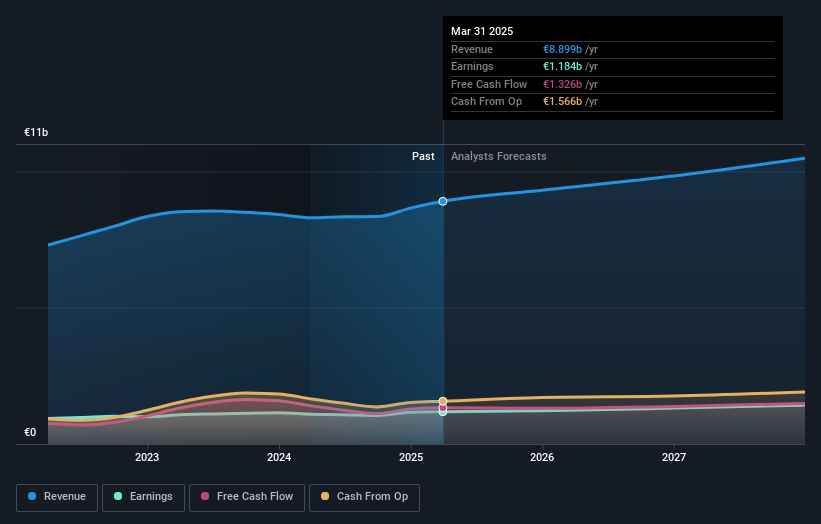Screen dimensions: 821x524
Task: Click the Past label on the chart
Action: 423,157
